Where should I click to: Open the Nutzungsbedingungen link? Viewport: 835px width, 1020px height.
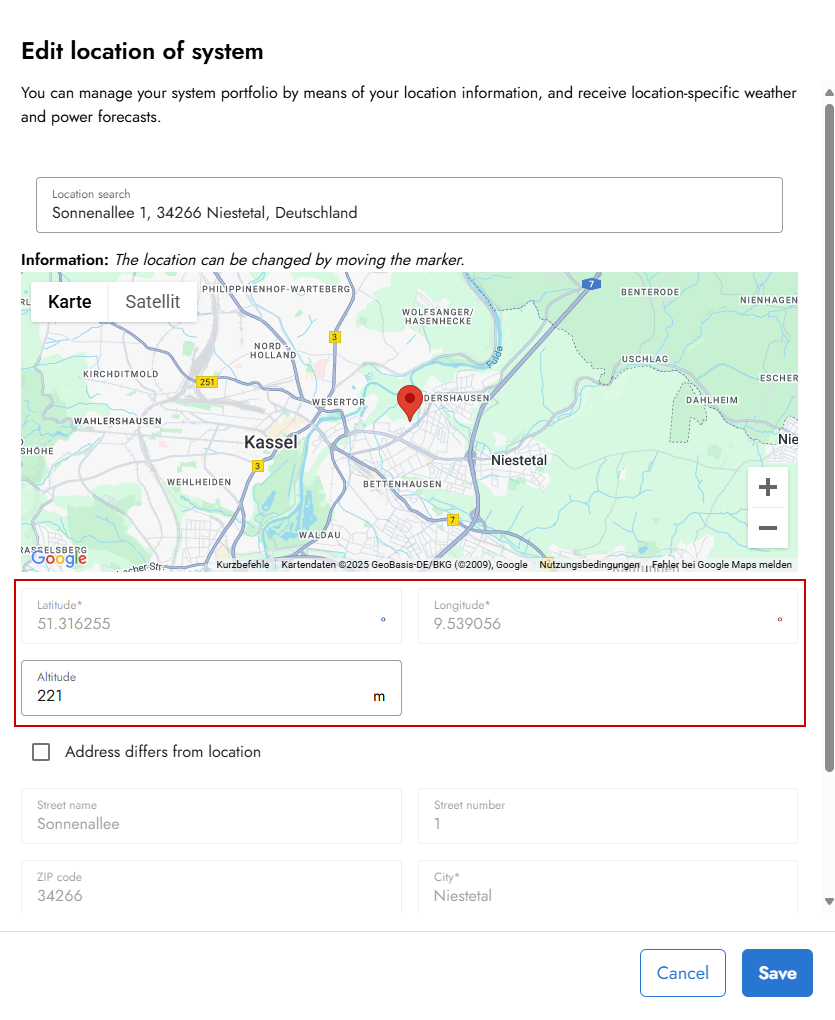[x=591, y=564]
